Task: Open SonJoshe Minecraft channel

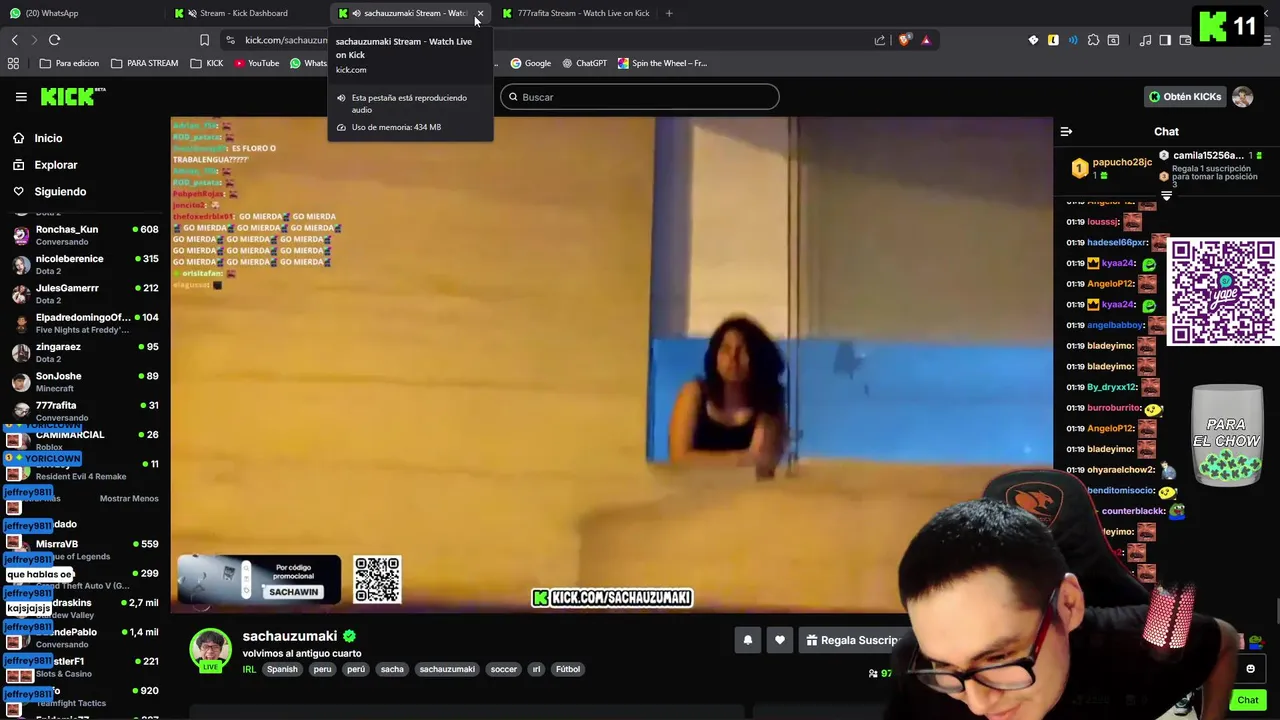Action: (85, 381)
